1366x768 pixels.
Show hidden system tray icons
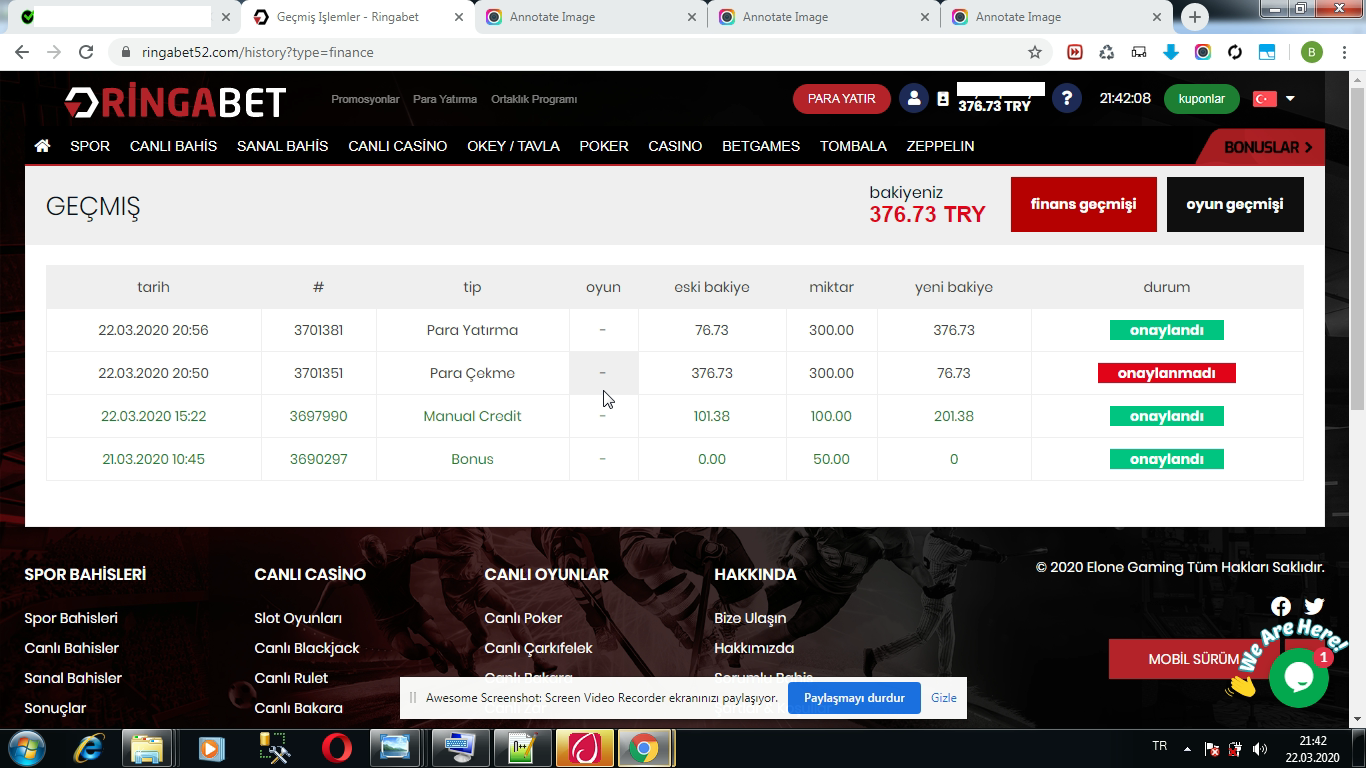point(1187,748)
